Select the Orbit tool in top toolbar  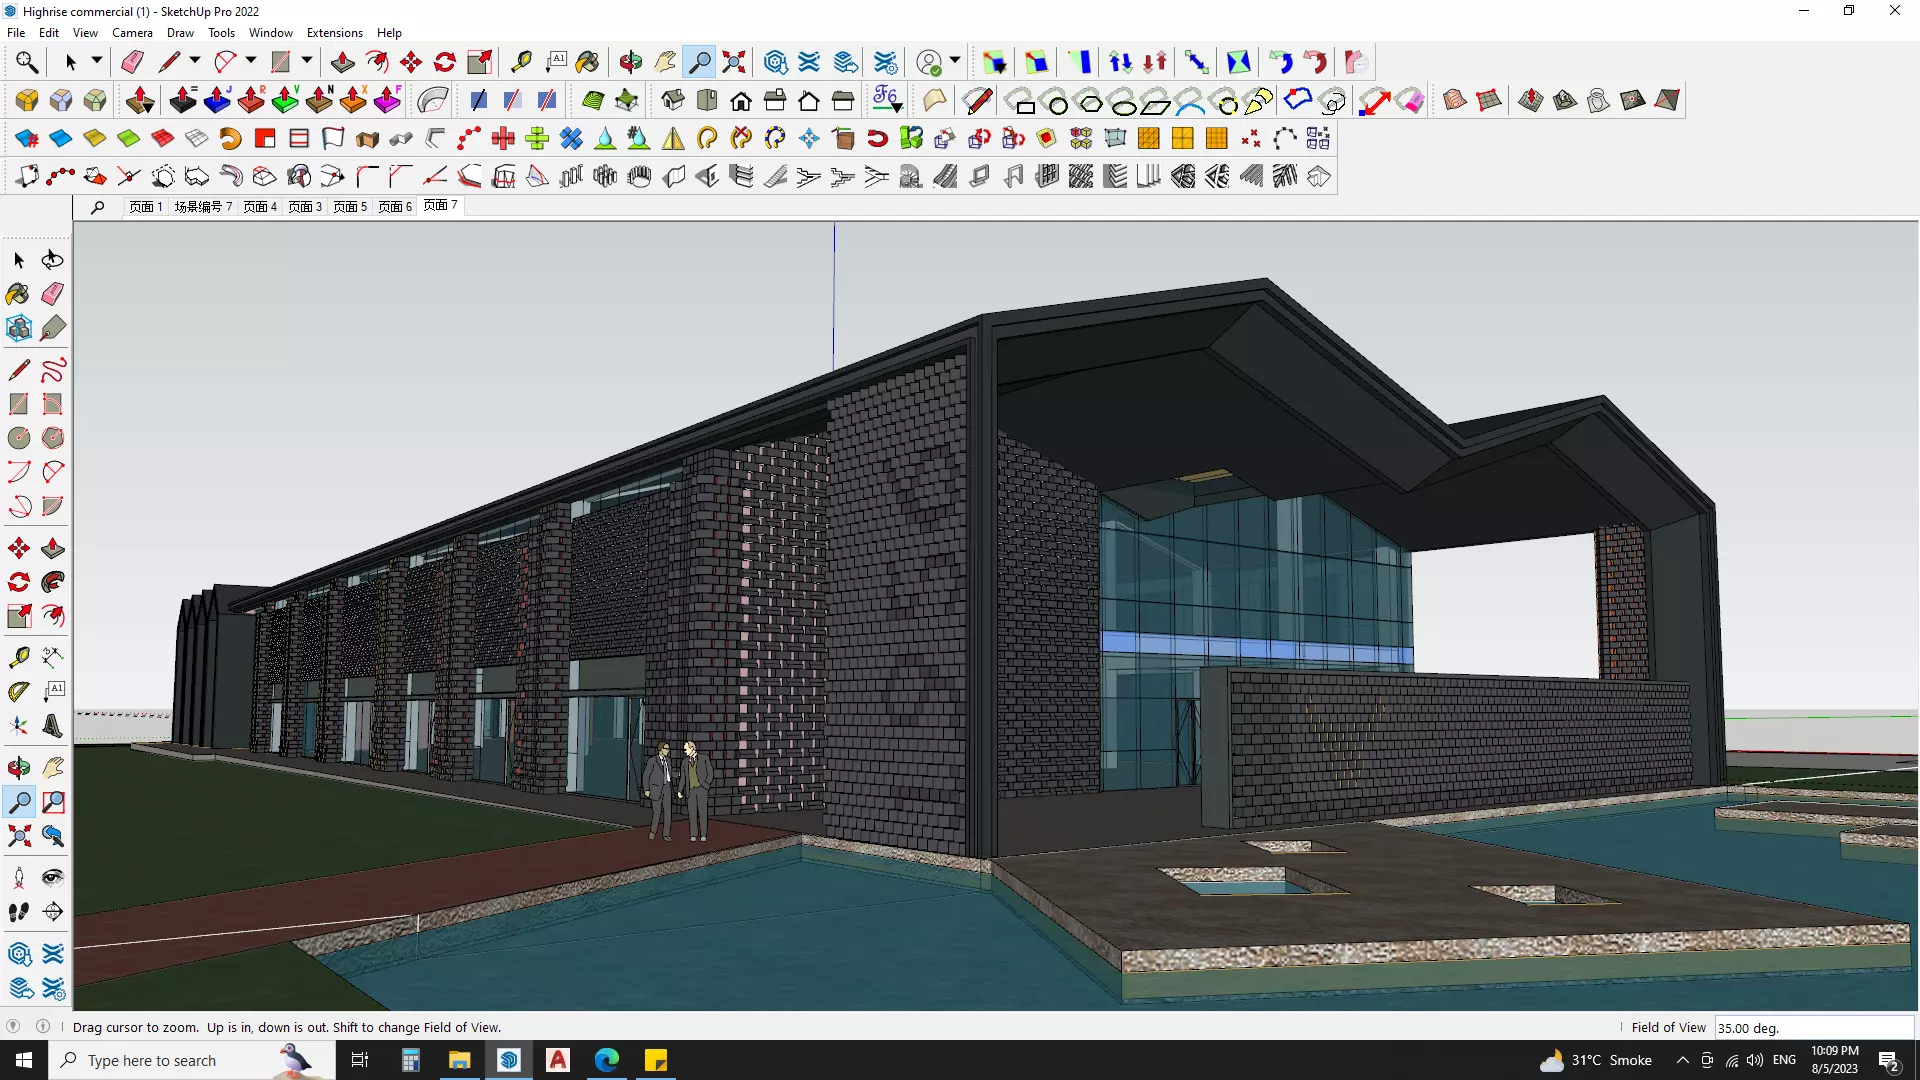630,62
